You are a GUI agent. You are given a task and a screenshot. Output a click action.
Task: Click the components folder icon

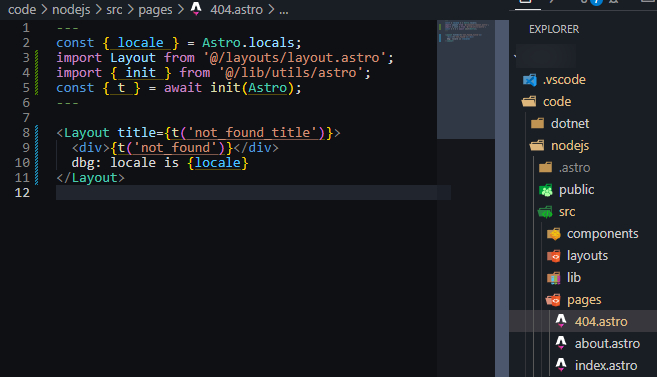click(554, 234)
